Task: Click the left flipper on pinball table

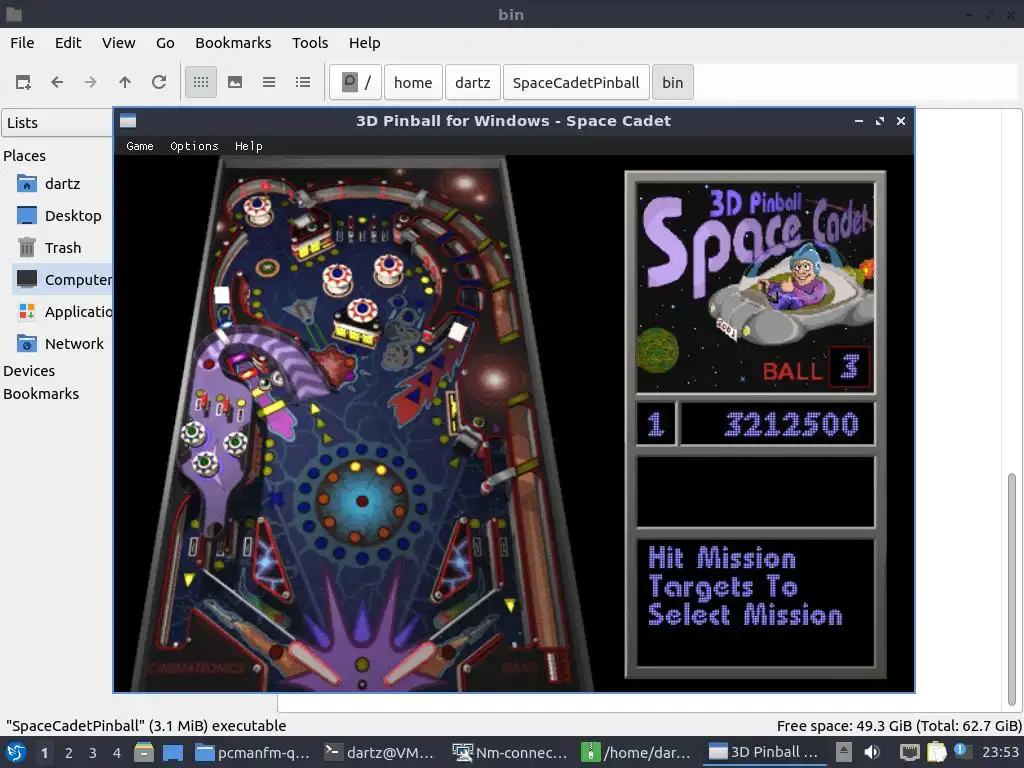Action: (313, 661)
